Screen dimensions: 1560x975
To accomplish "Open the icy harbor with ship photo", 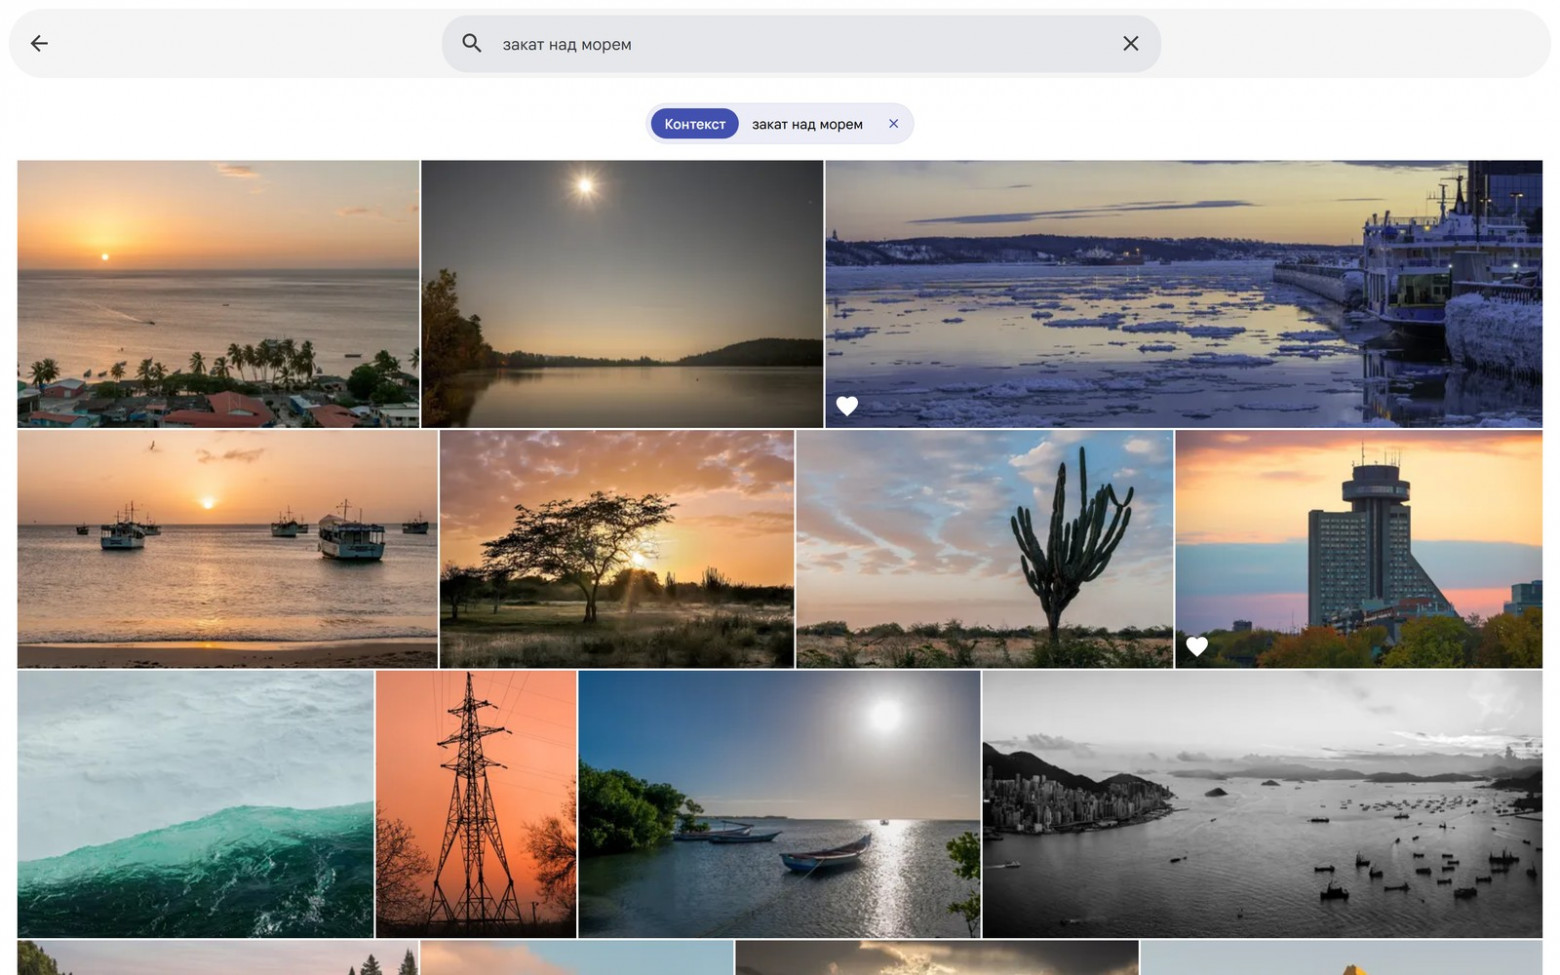I will (1184, 294).
